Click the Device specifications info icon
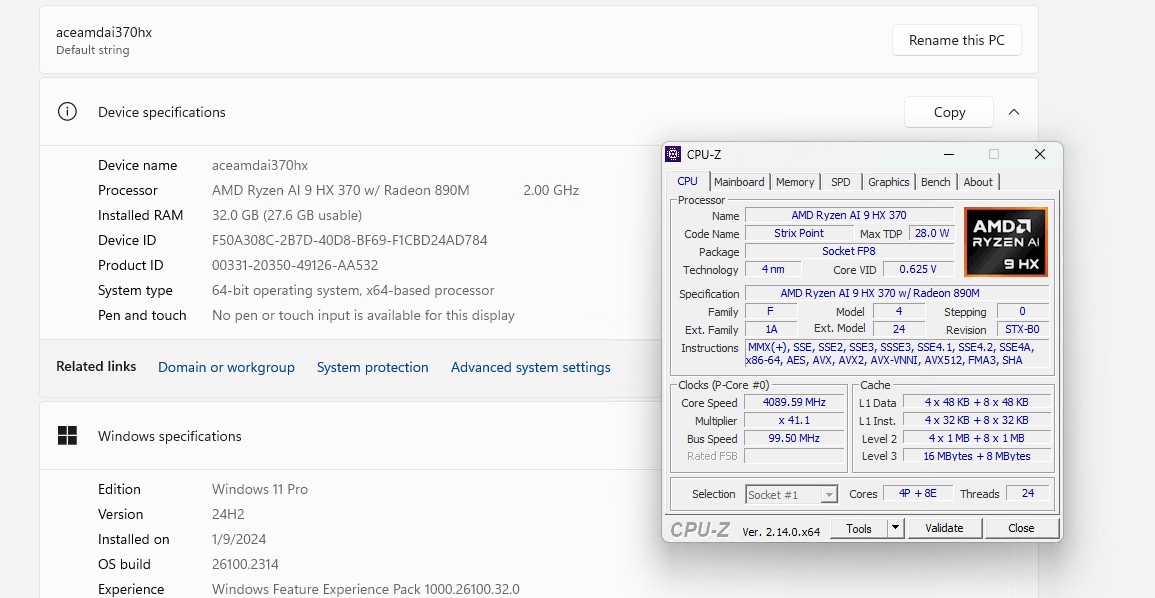The image size is (1155, 598). pos(67,112)
